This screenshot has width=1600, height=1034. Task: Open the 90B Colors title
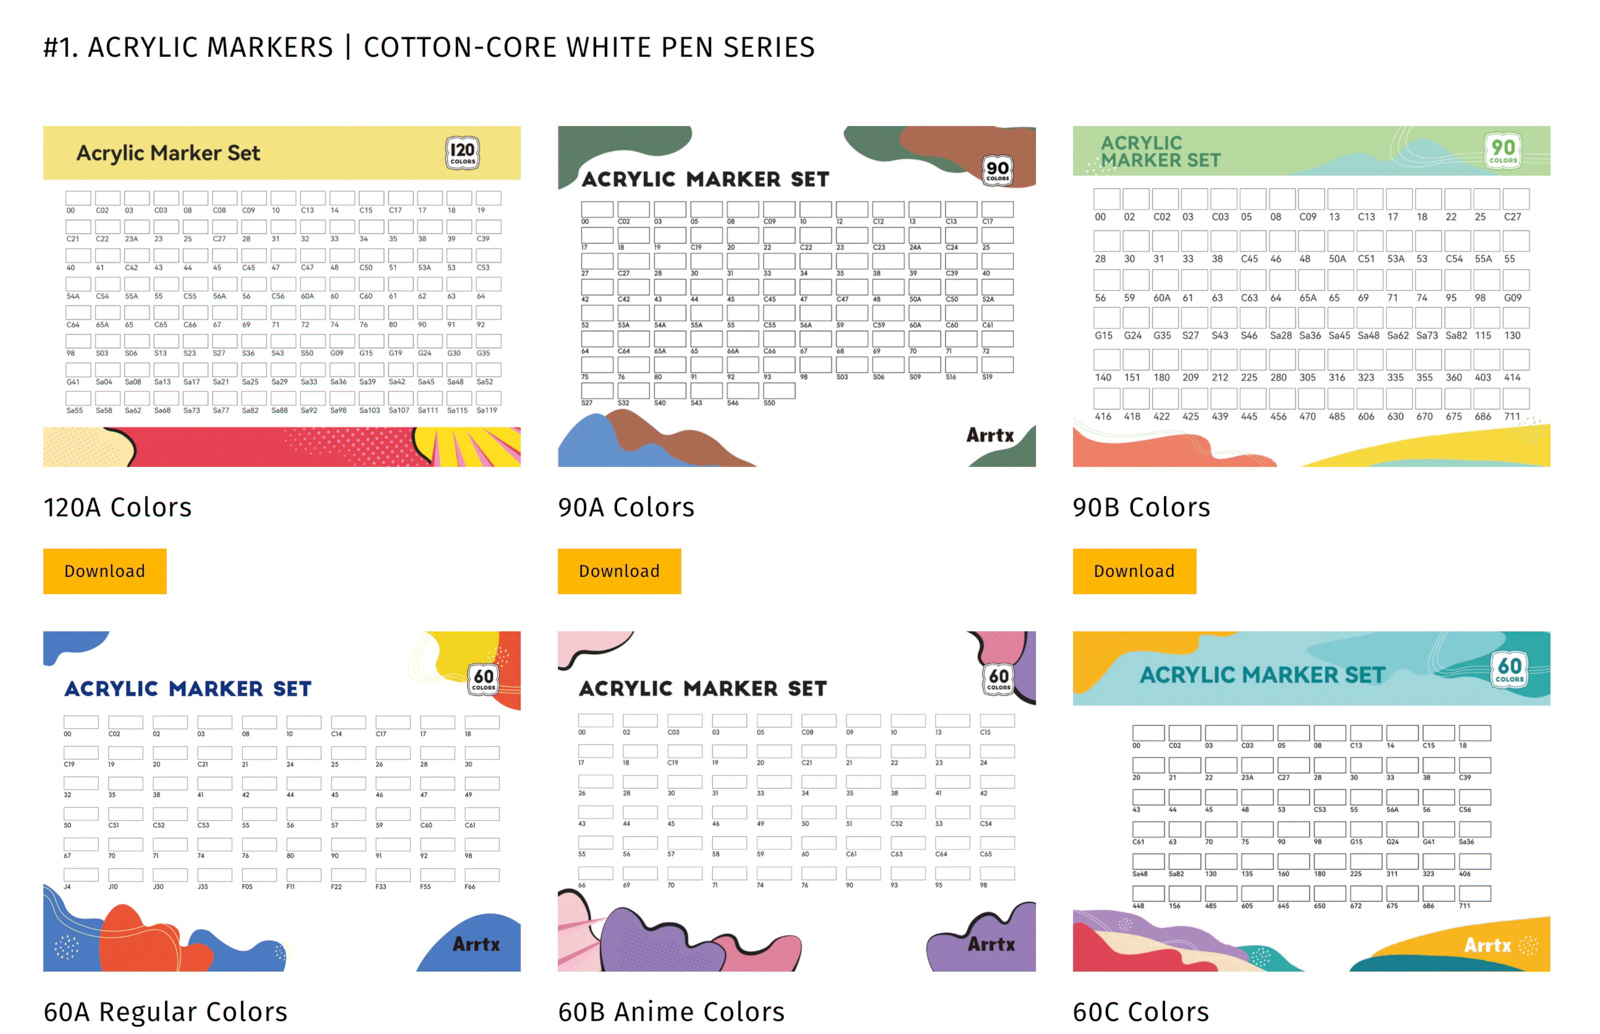[1141, 508]
